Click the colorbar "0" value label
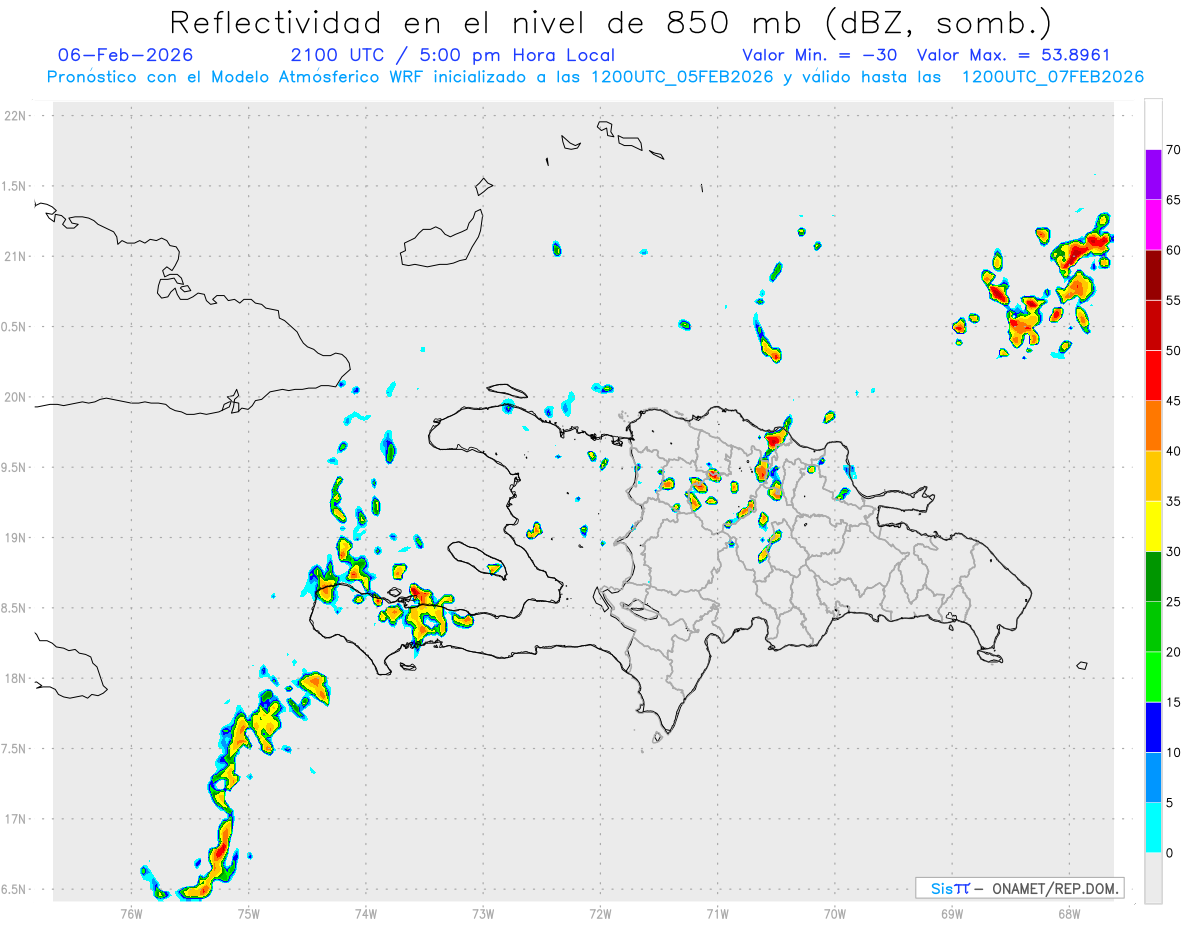This screenshot has height=927, width=1200. pyautogui.click(x=1170, y=853)
